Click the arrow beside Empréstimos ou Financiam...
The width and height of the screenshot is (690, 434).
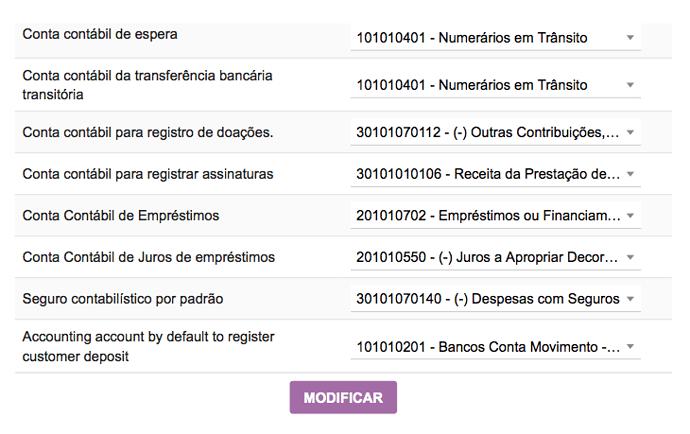[630, 216]
